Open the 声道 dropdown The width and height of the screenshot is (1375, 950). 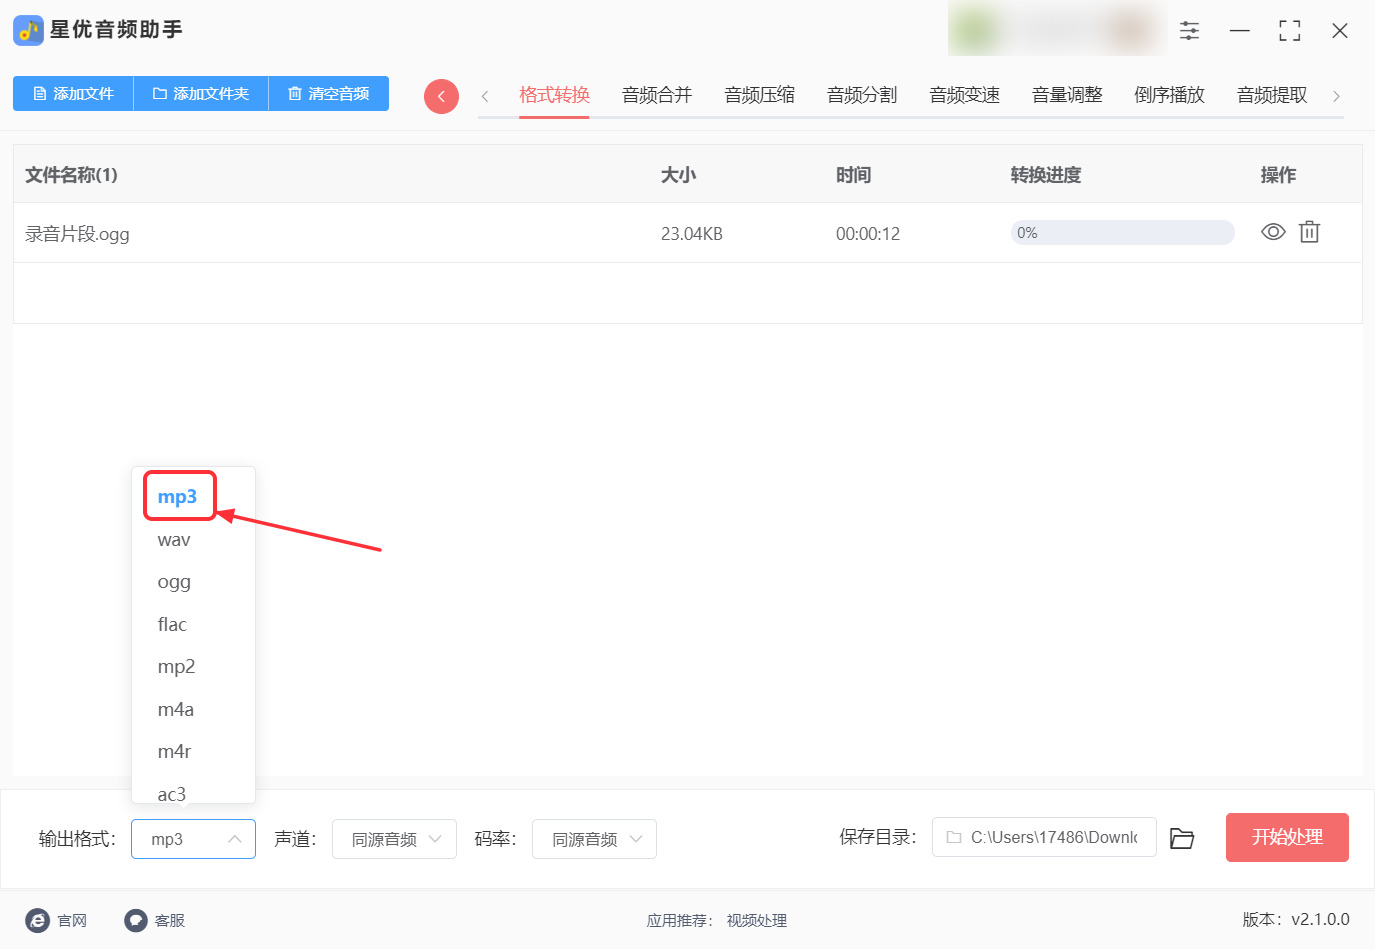(x=394, y=839)
